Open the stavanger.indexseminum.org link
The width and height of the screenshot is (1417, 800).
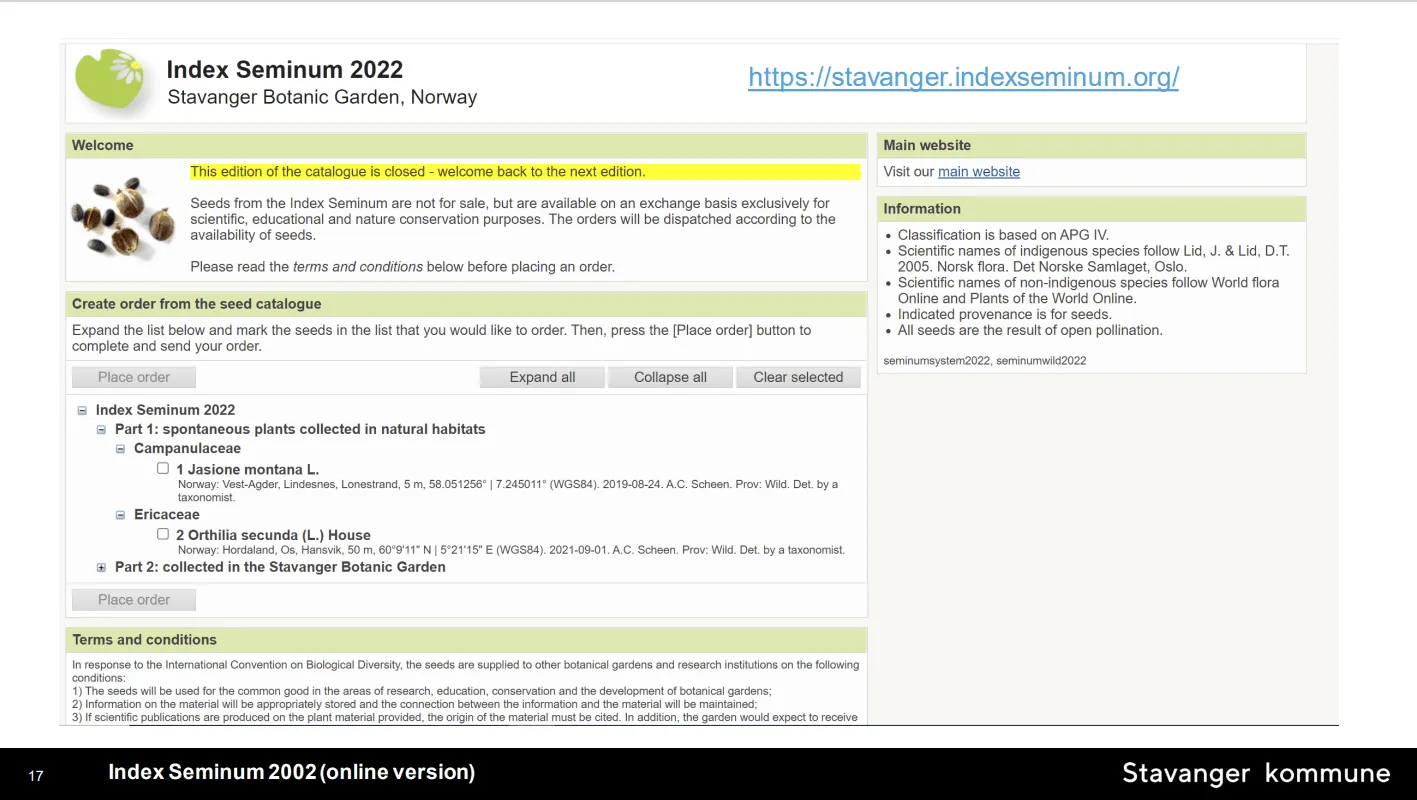[x=963, y=77]
